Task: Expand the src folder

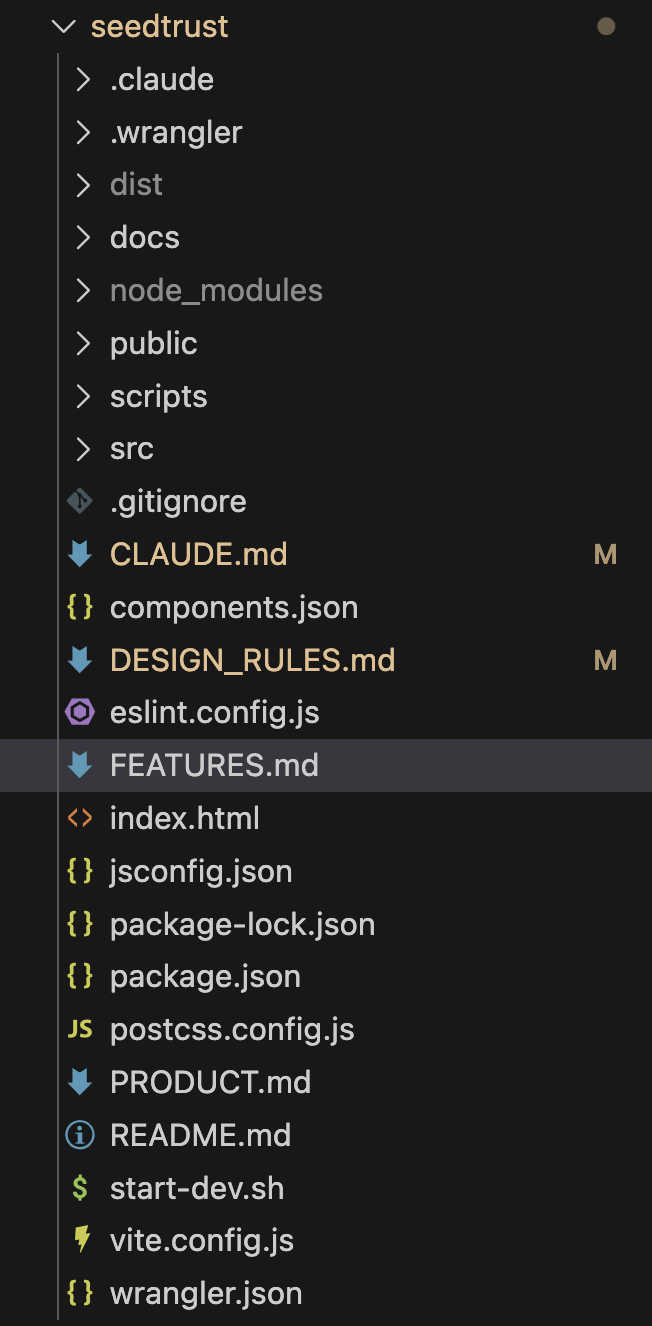Action: (x=82, y=449)
